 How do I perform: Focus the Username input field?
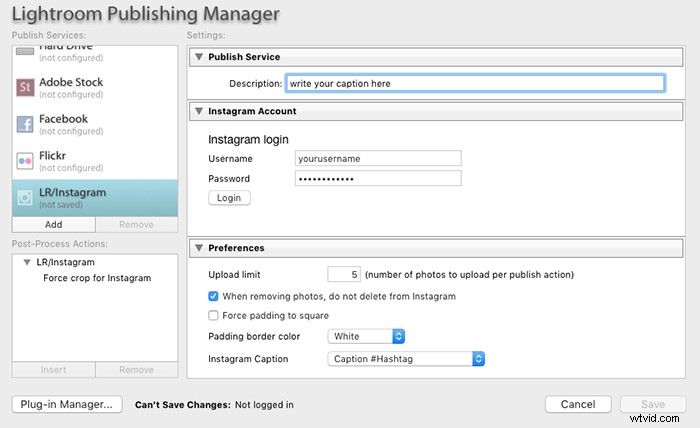[378, 158]
